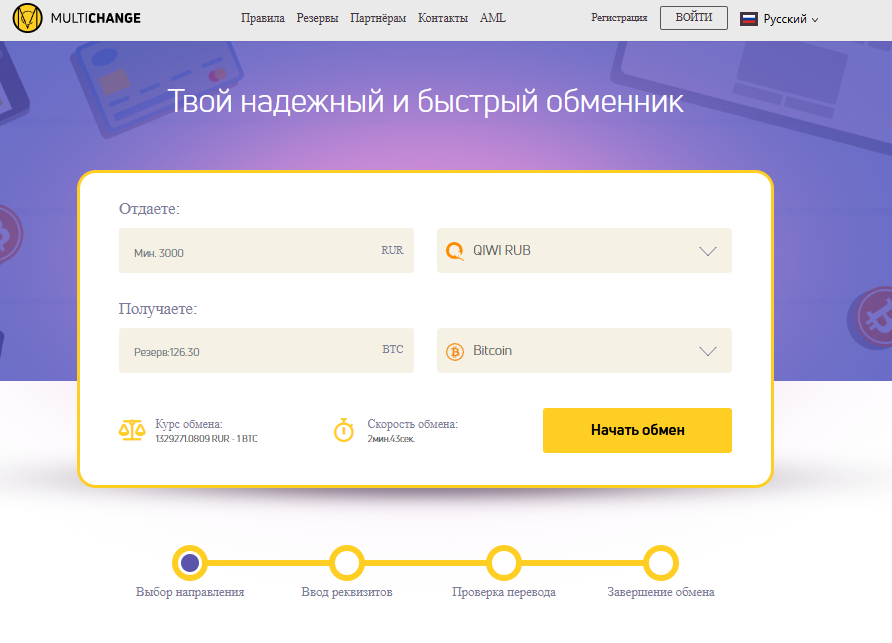The width and height of the screenshot is (892, 643).
Task: Click the Завершение обмена step circle
Action: pos(660,563)
